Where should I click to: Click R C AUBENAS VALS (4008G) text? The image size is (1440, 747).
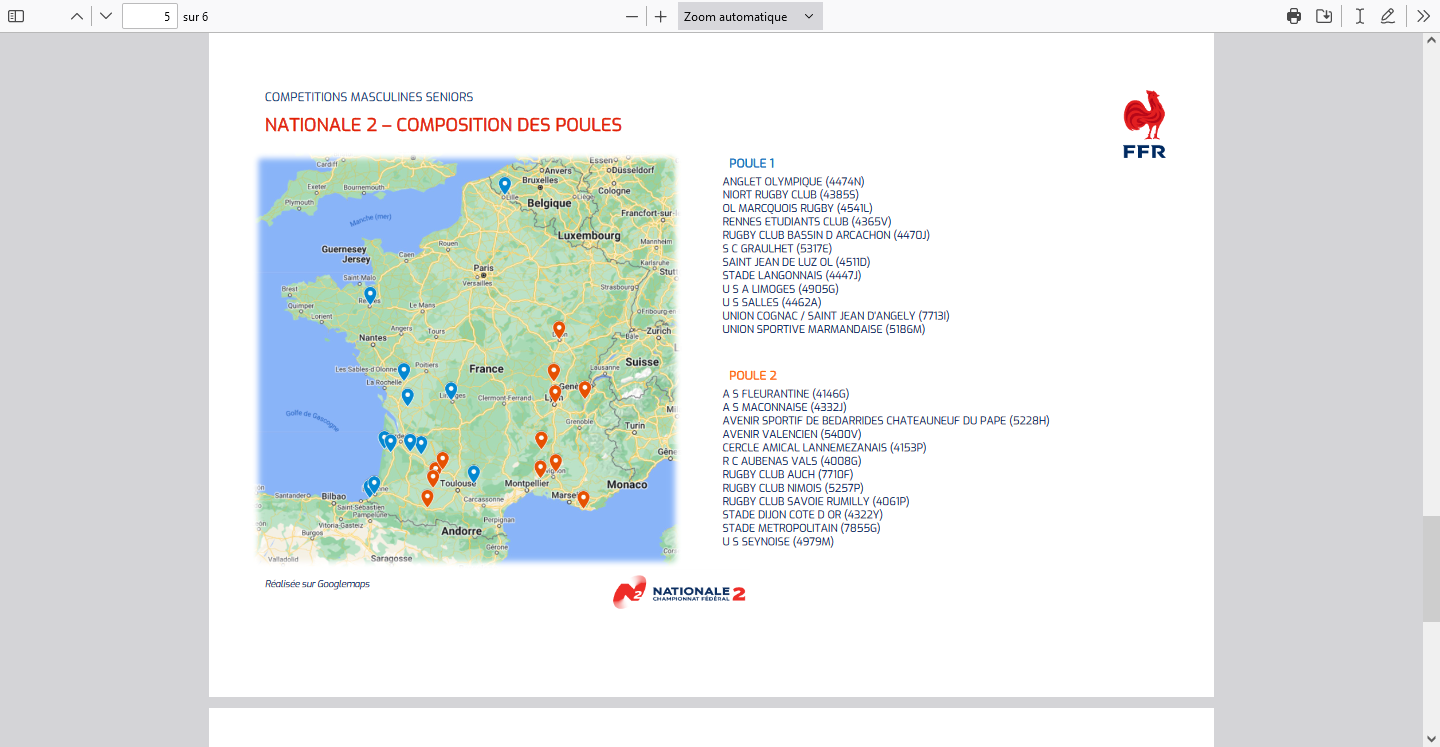tap(791, 462)
